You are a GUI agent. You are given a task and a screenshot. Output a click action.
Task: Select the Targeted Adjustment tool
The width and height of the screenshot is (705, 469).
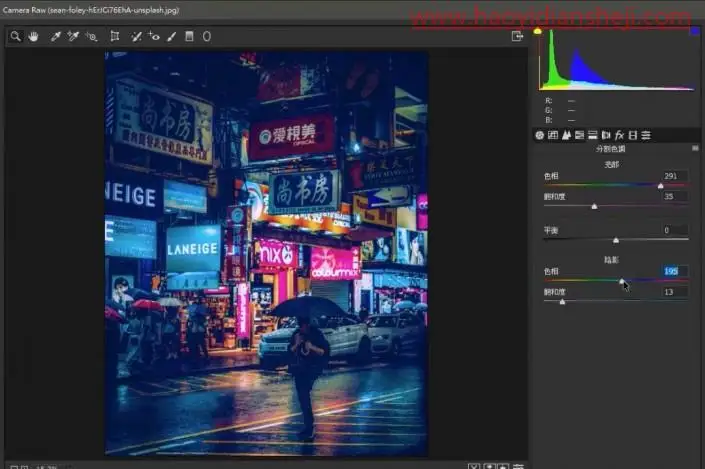91,36
